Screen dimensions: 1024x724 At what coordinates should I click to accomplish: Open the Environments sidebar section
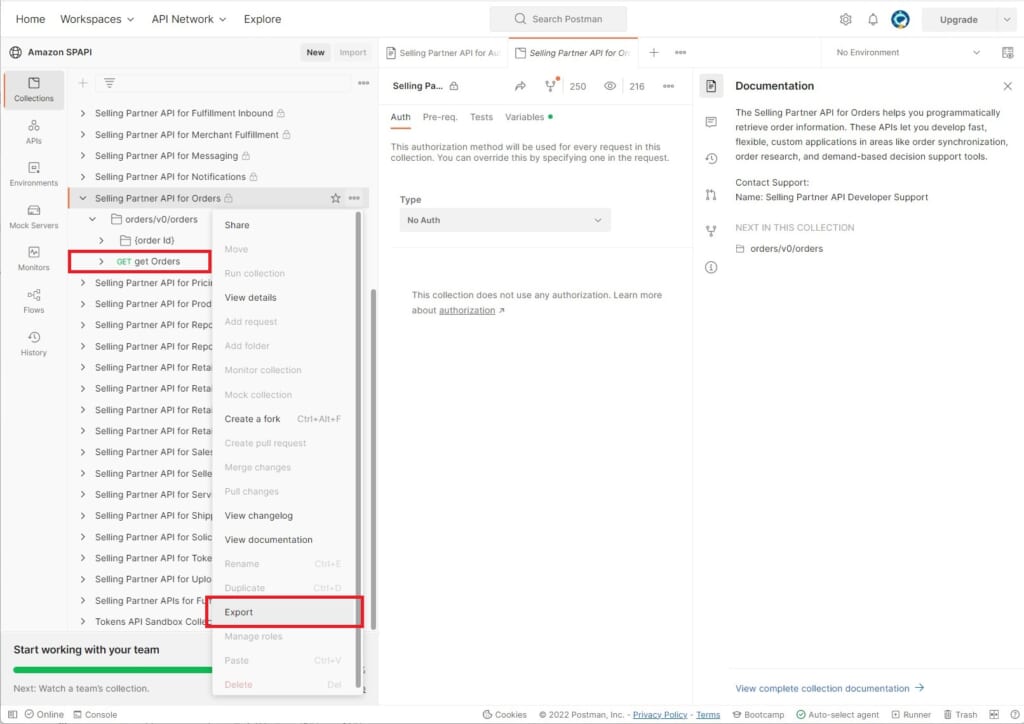(34, 174)
